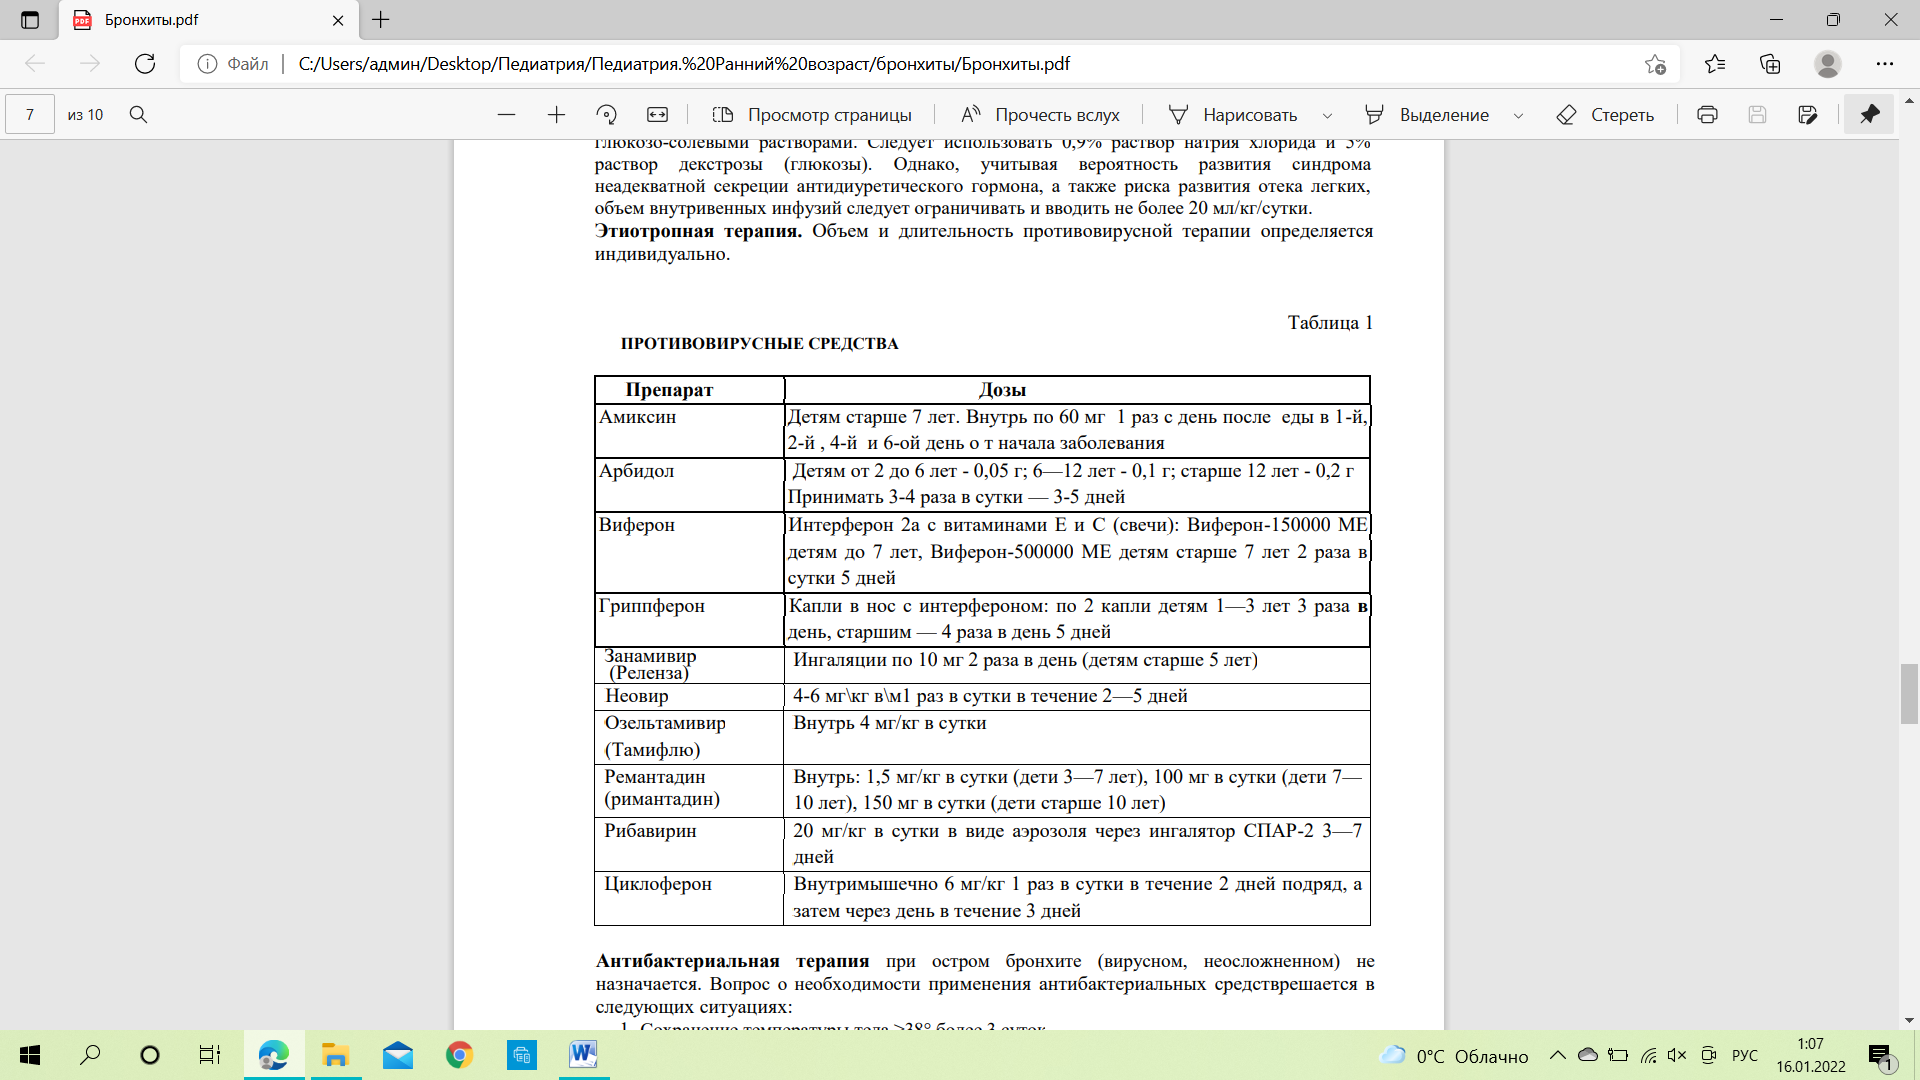Expand Выделение highlight color dropdown

coord(1518,115)
